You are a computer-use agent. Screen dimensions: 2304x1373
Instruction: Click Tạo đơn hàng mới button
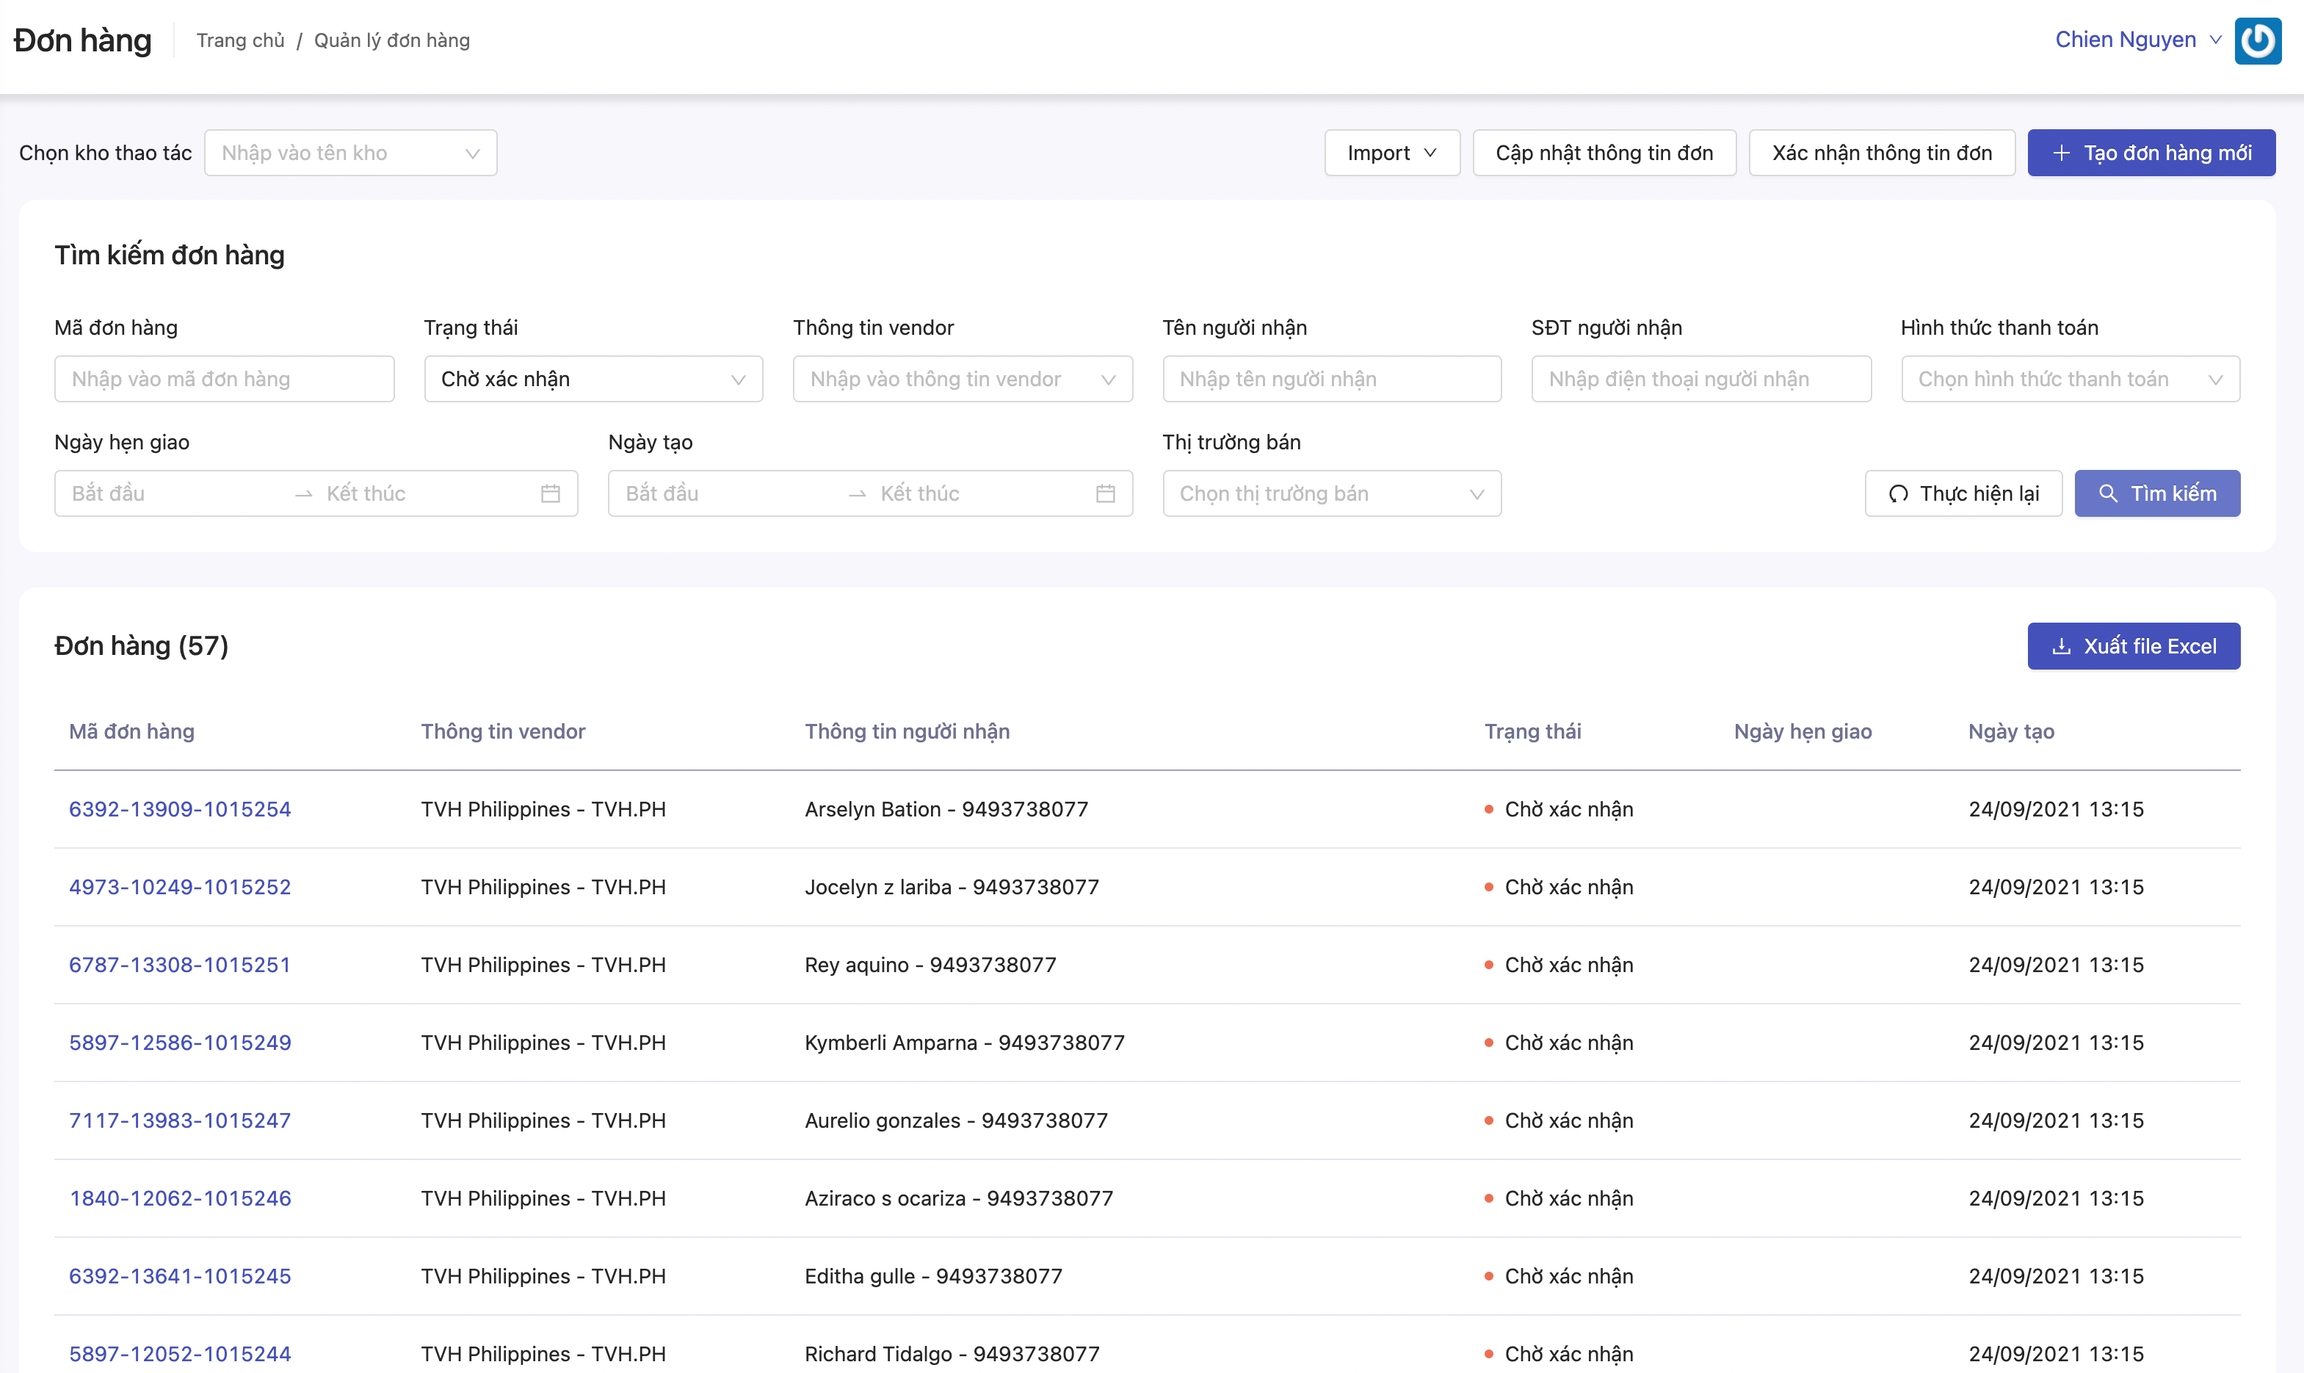click(2150, 153)
